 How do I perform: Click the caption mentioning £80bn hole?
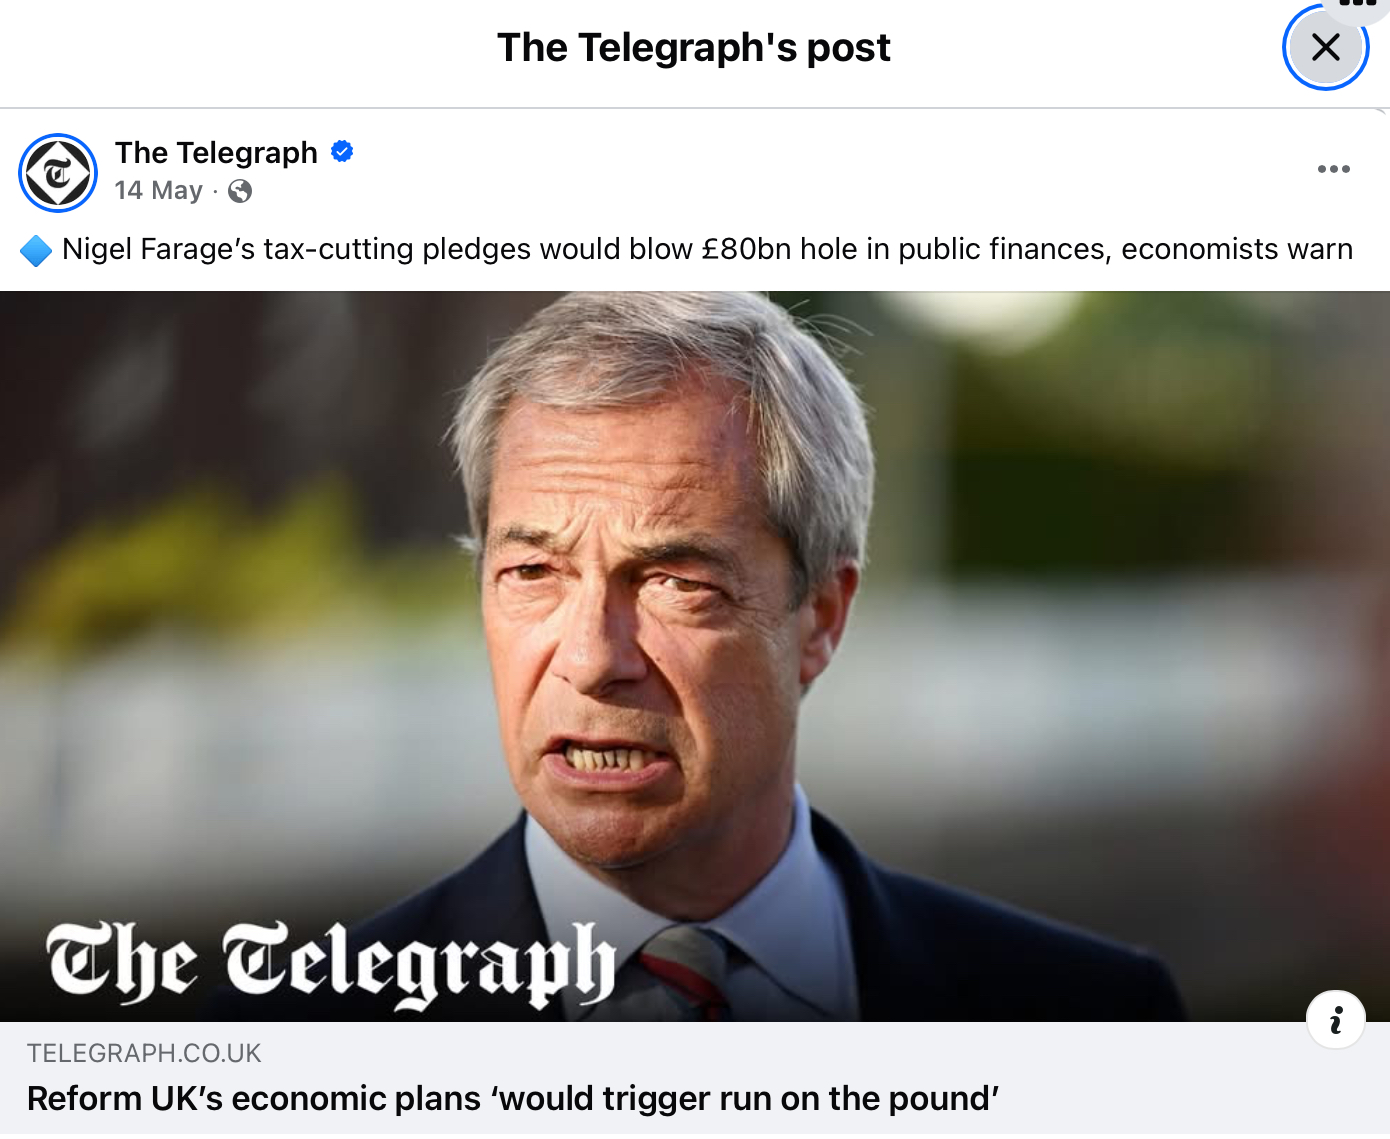707,249
